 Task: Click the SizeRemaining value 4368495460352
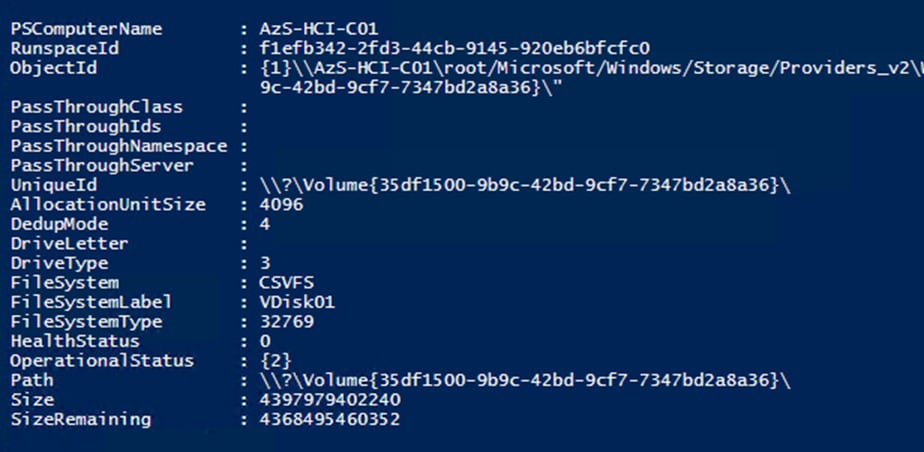click(330, 419)
